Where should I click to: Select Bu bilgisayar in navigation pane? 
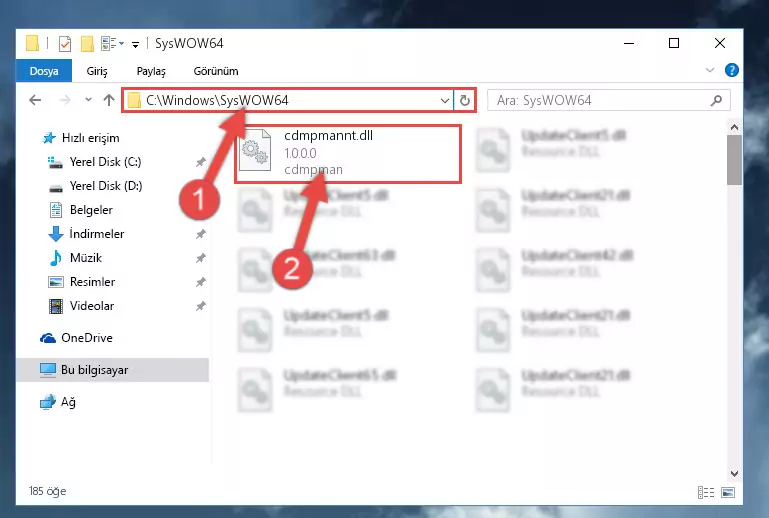click(112, 370)
